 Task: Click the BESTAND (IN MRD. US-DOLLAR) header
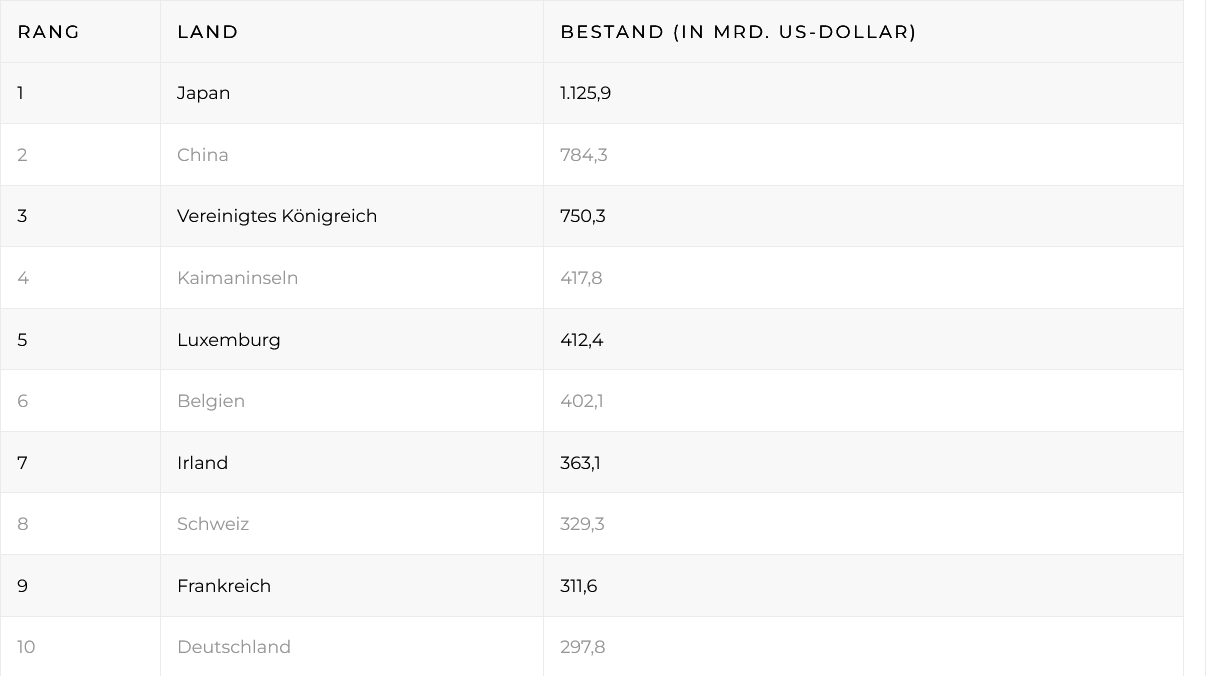click(x=738, y=32)
